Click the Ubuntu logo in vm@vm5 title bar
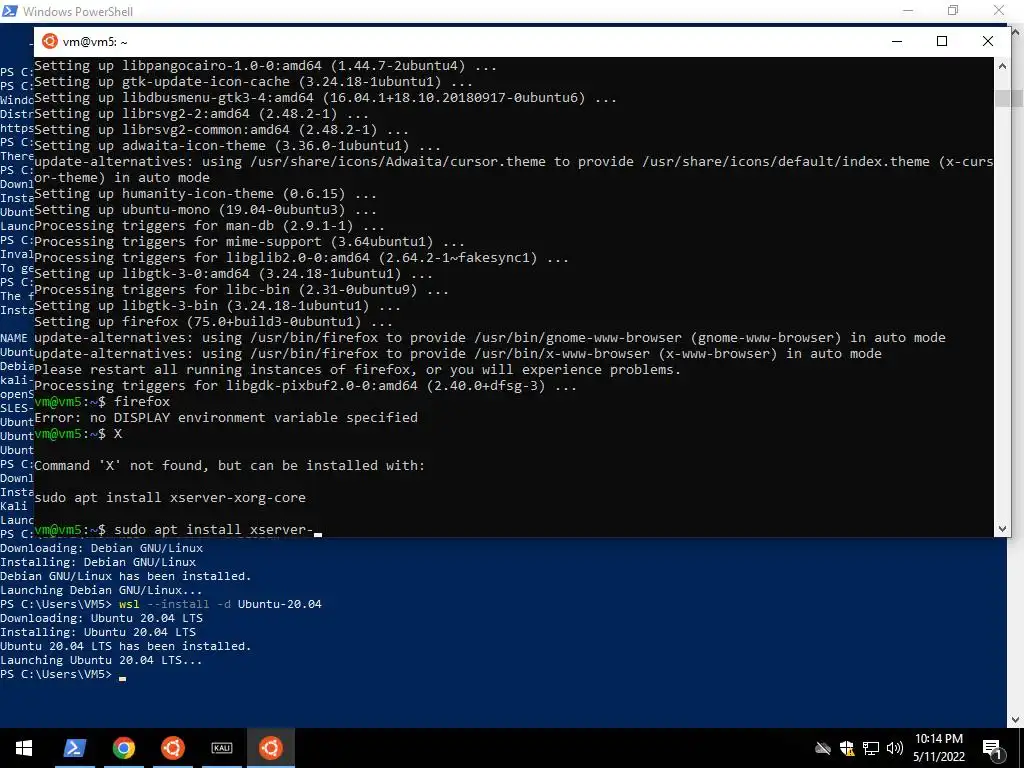1024x768 pixels. 50,41
